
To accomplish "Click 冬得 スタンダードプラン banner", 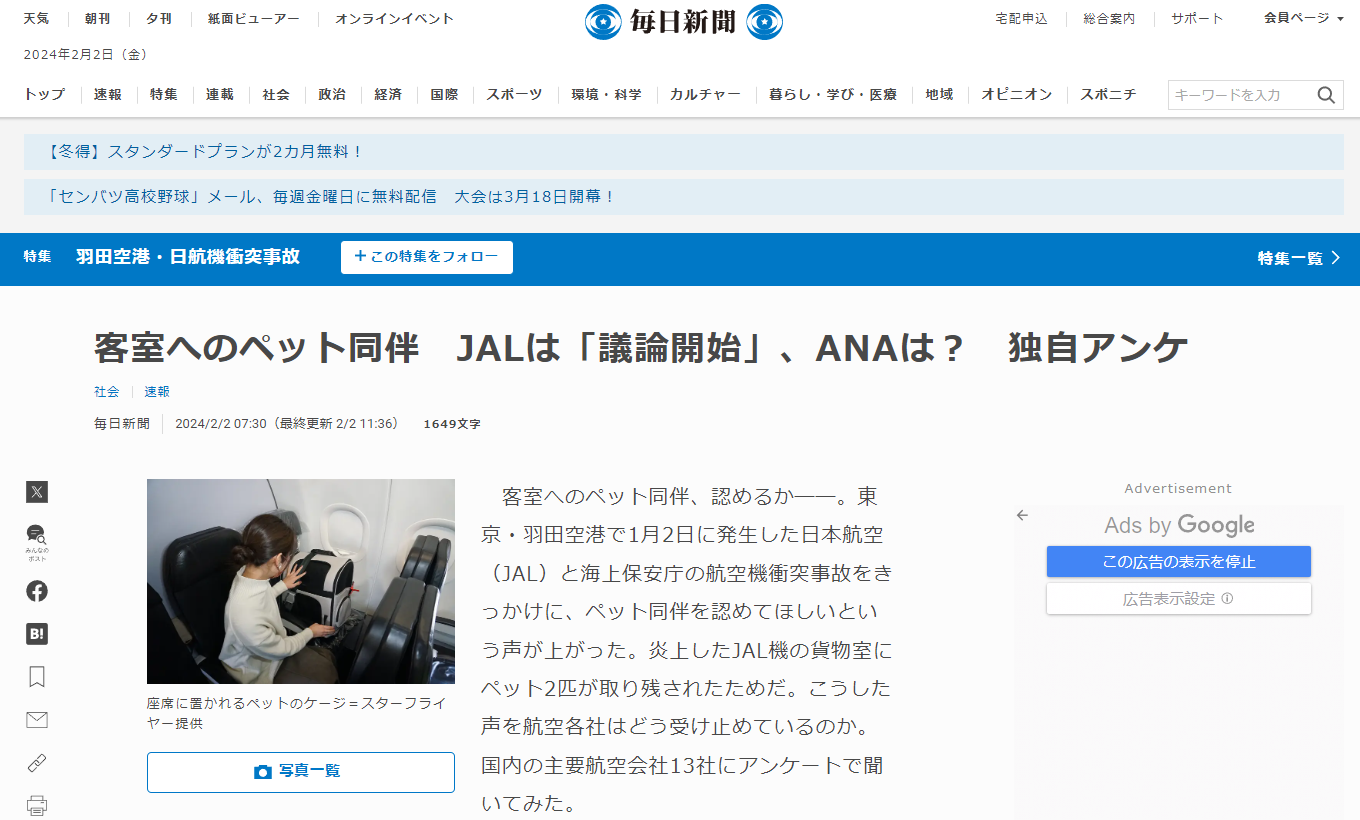I will point(684,152).
